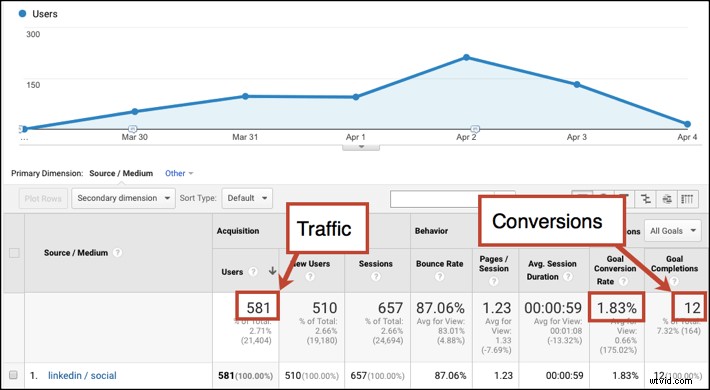Sort by Avg. Session Duration column header

[x=552, y=270]
